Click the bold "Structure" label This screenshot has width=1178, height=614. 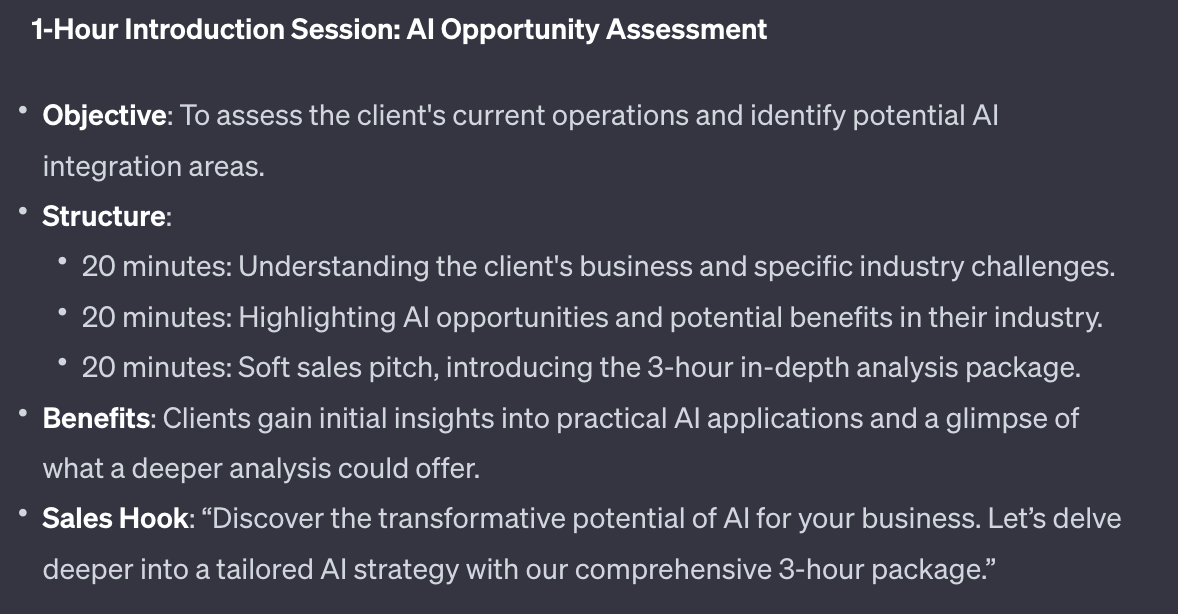click(103, 216)
